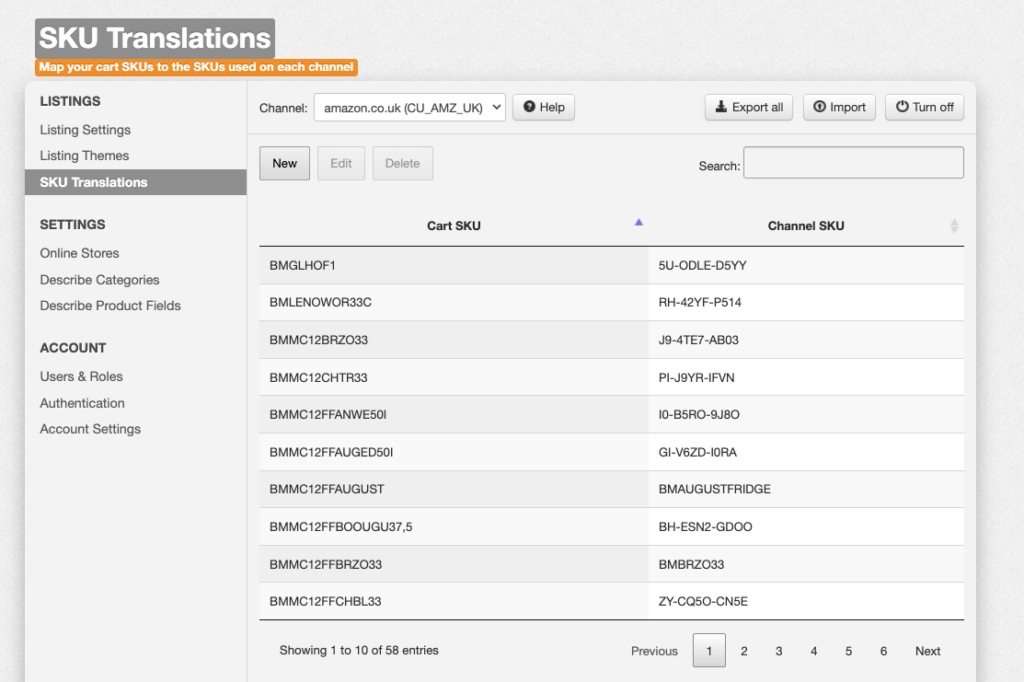Viewport: 1024px width, 682px height.
Task: Click the New button
Action: point(285,163)
